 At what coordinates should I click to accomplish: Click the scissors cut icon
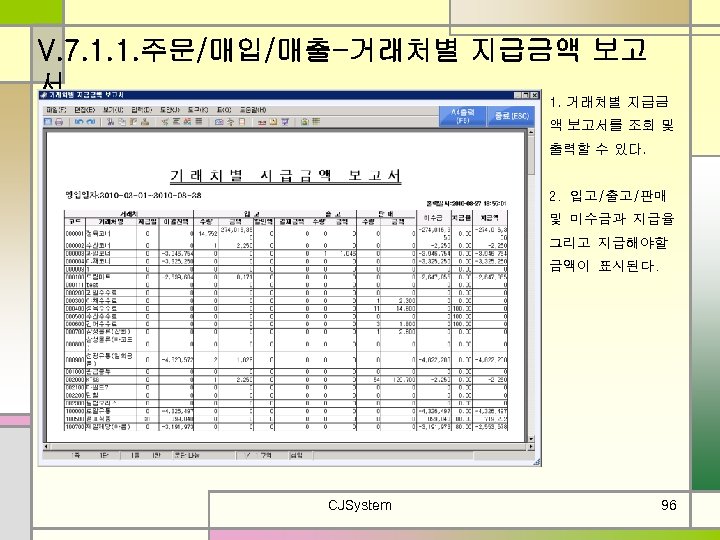(x=111, y=122)
